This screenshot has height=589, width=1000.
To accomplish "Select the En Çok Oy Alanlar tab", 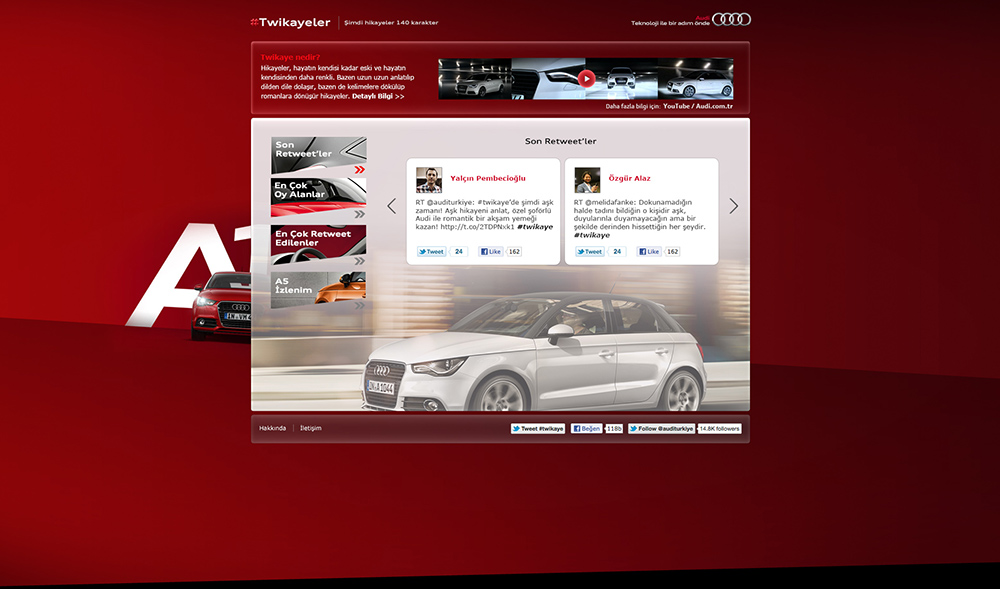I will pyautogui.click(x=318, y=198).
